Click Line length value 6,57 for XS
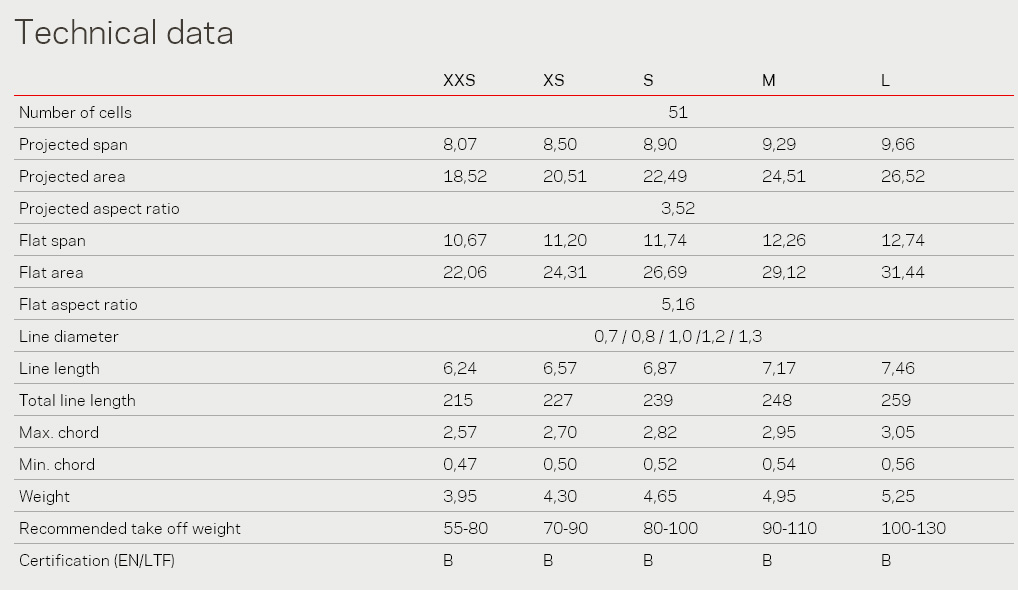The height and width of the screenshot is (590, 1018). click(x=560, y=369)
